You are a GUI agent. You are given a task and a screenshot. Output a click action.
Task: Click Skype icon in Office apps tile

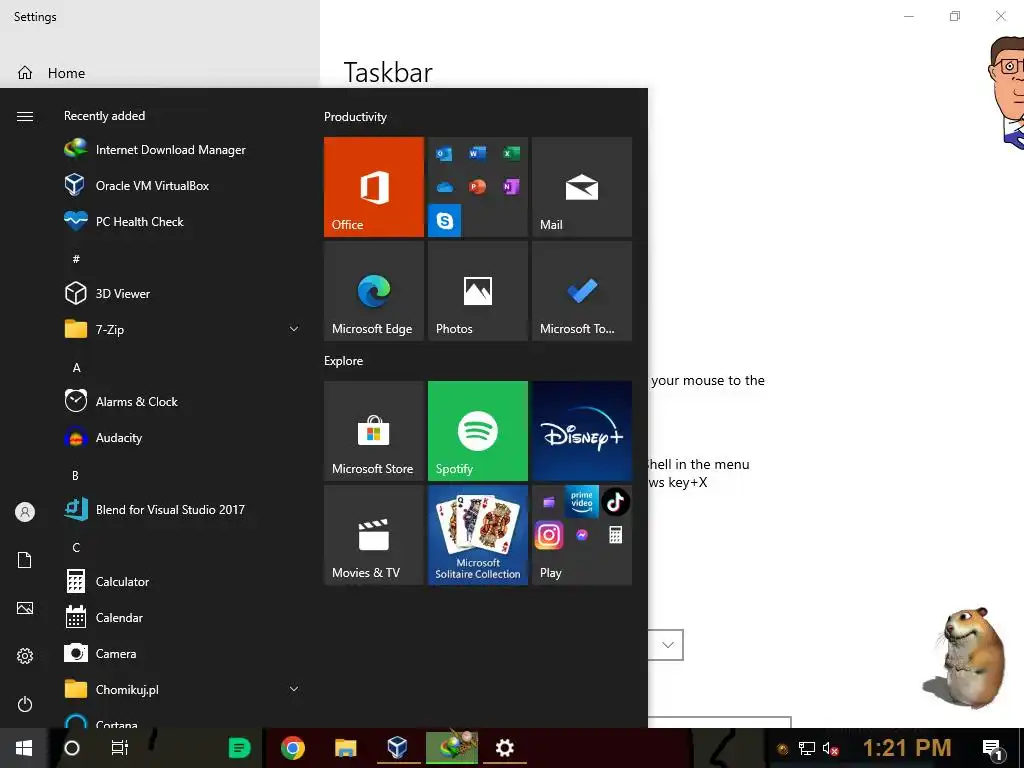pyautogui.click(x=445, y=221)
